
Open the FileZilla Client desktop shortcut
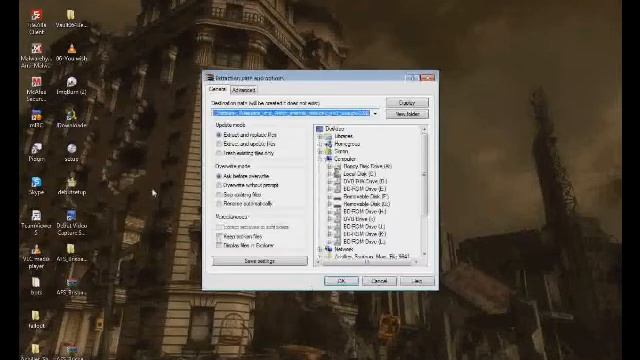click(x=36, y=21)
